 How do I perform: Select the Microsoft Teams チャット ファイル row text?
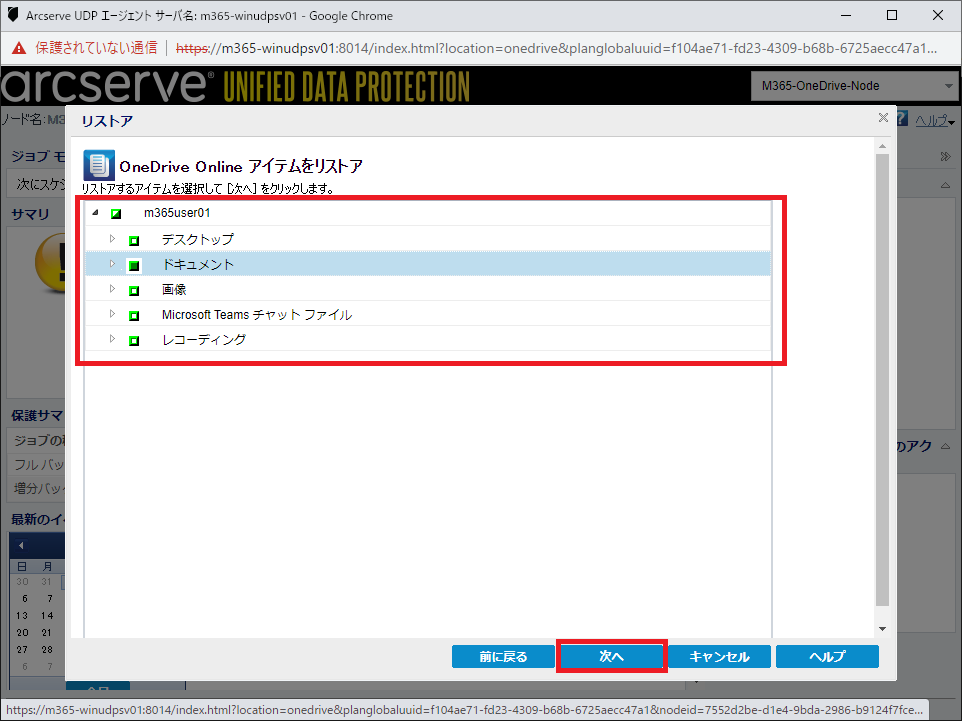click(257, 315)
